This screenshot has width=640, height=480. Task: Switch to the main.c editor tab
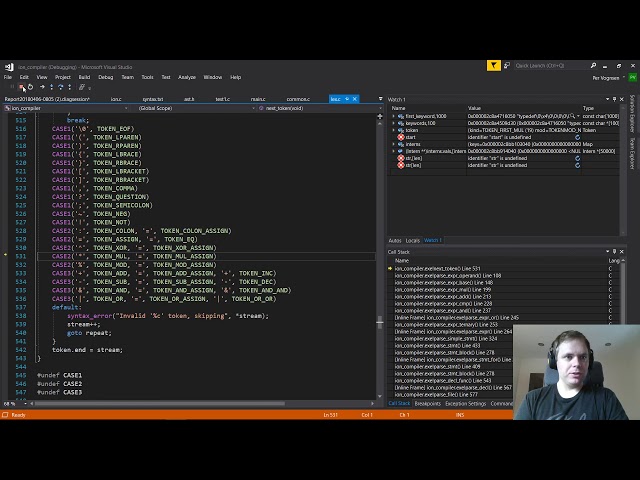[x=258, y=99]
